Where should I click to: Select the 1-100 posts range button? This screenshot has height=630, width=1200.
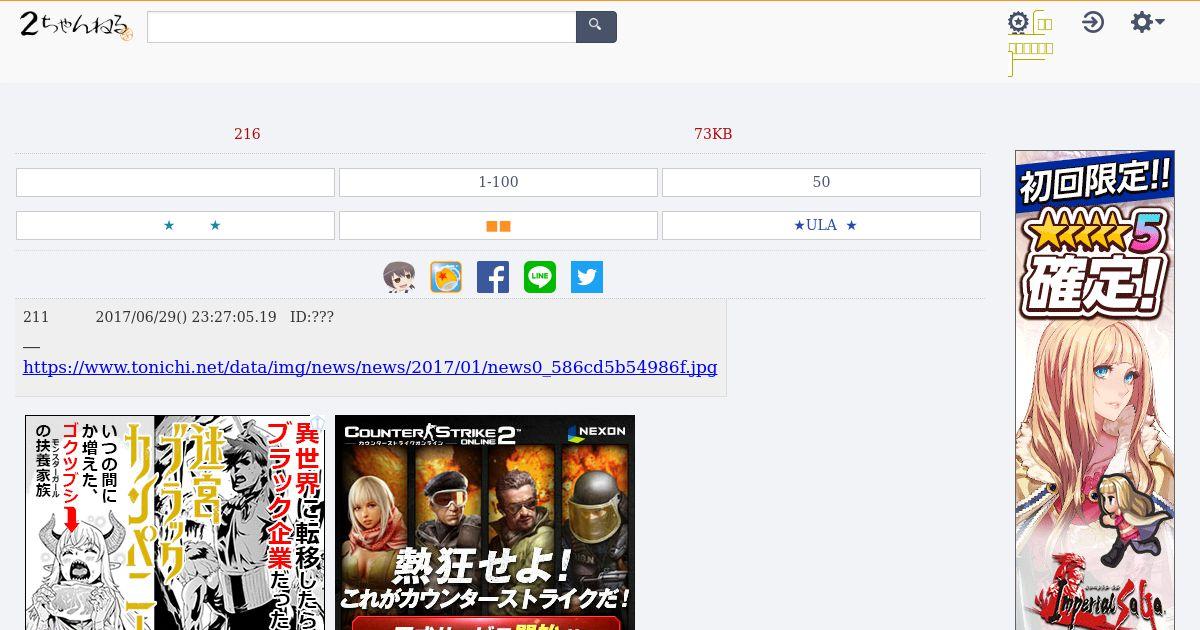pyautogui.click(x=498, y=182)
